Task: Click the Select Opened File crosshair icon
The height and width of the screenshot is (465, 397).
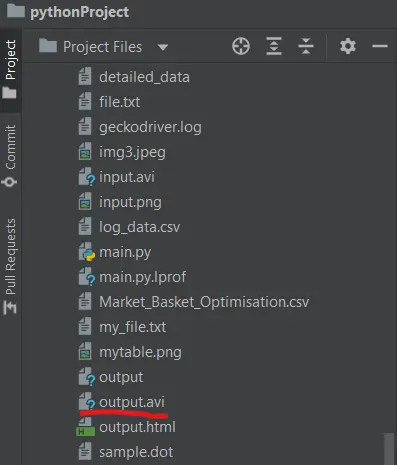Action: tap(241, 46)
